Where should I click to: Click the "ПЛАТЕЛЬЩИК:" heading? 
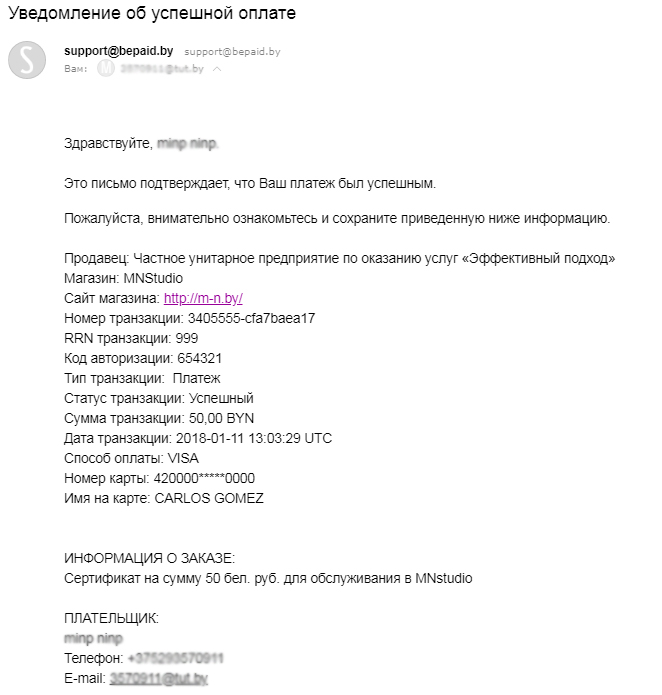pyautogui.click(x=111, y=618)
